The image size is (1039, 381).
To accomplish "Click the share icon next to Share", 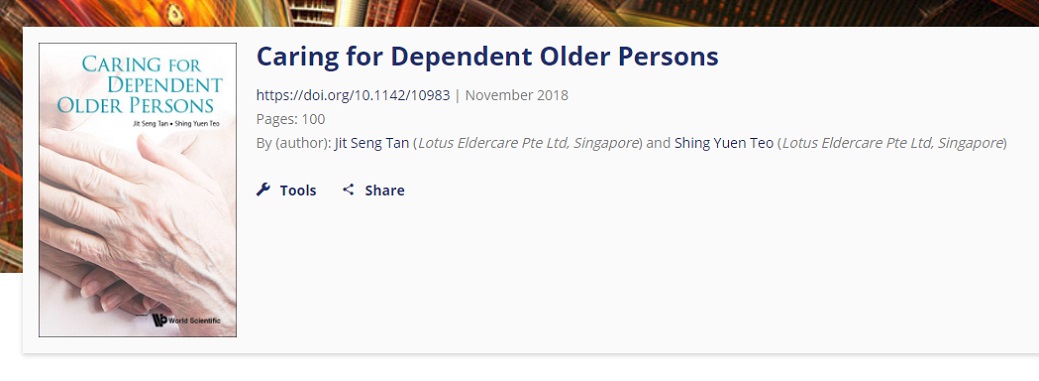I will click(348, 190).
